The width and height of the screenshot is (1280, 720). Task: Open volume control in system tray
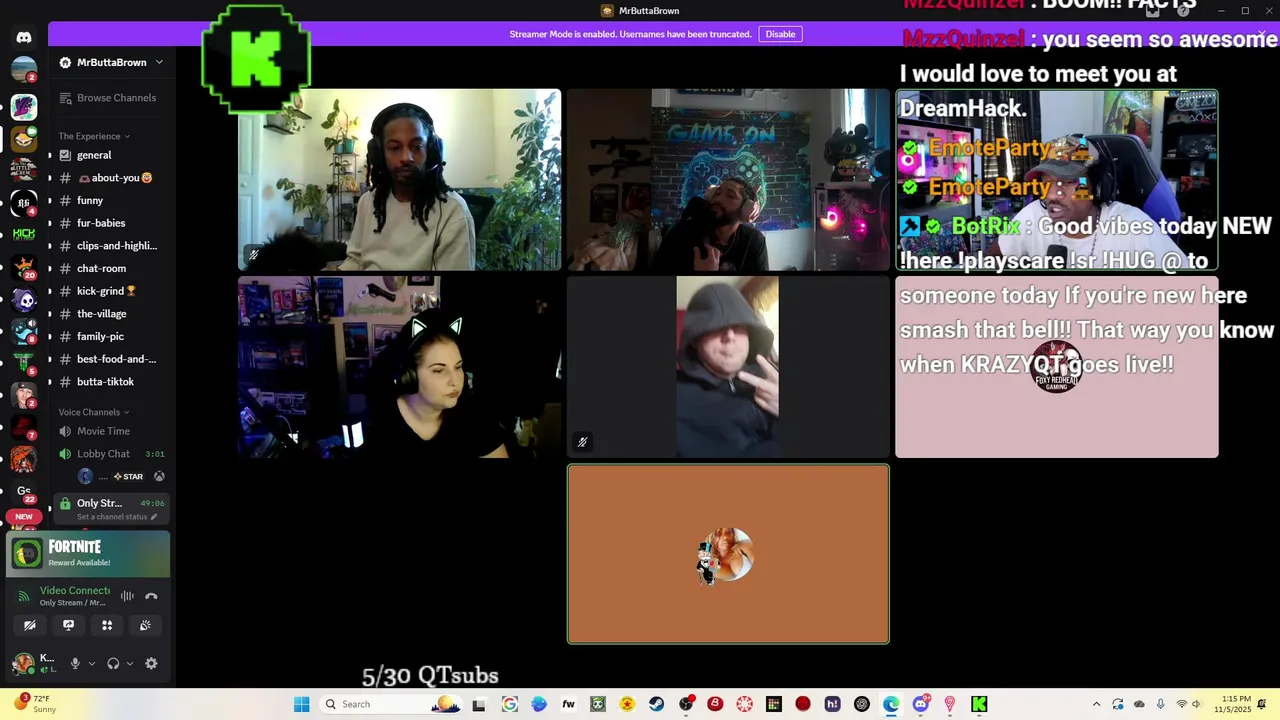(x=1196, y=704)
